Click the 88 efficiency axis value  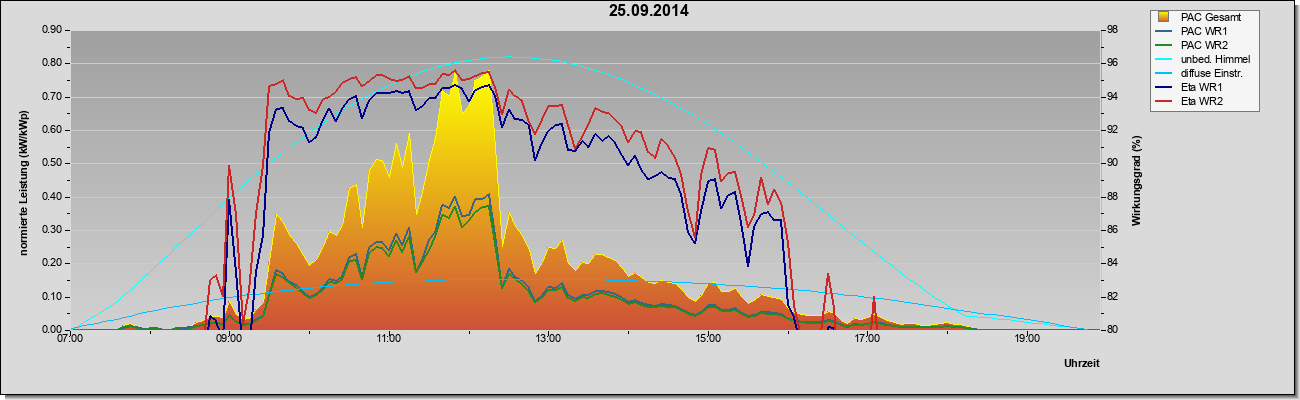tap(1112, 197)
